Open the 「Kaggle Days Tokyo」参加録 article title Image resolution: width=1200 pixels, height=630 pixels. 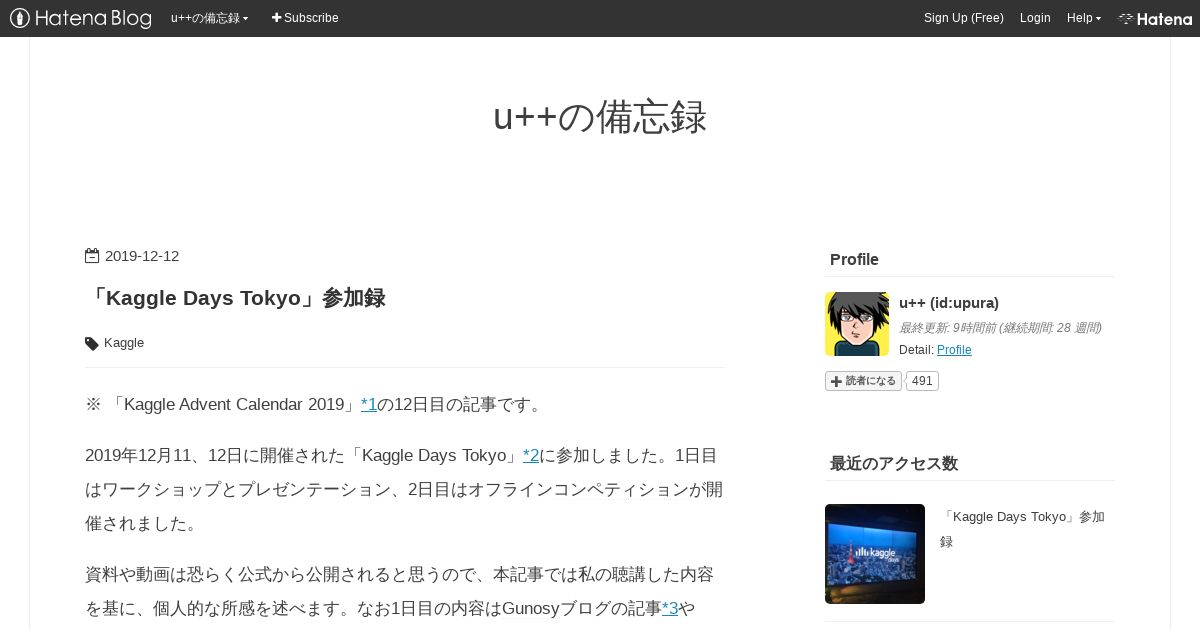click(235, 298)
